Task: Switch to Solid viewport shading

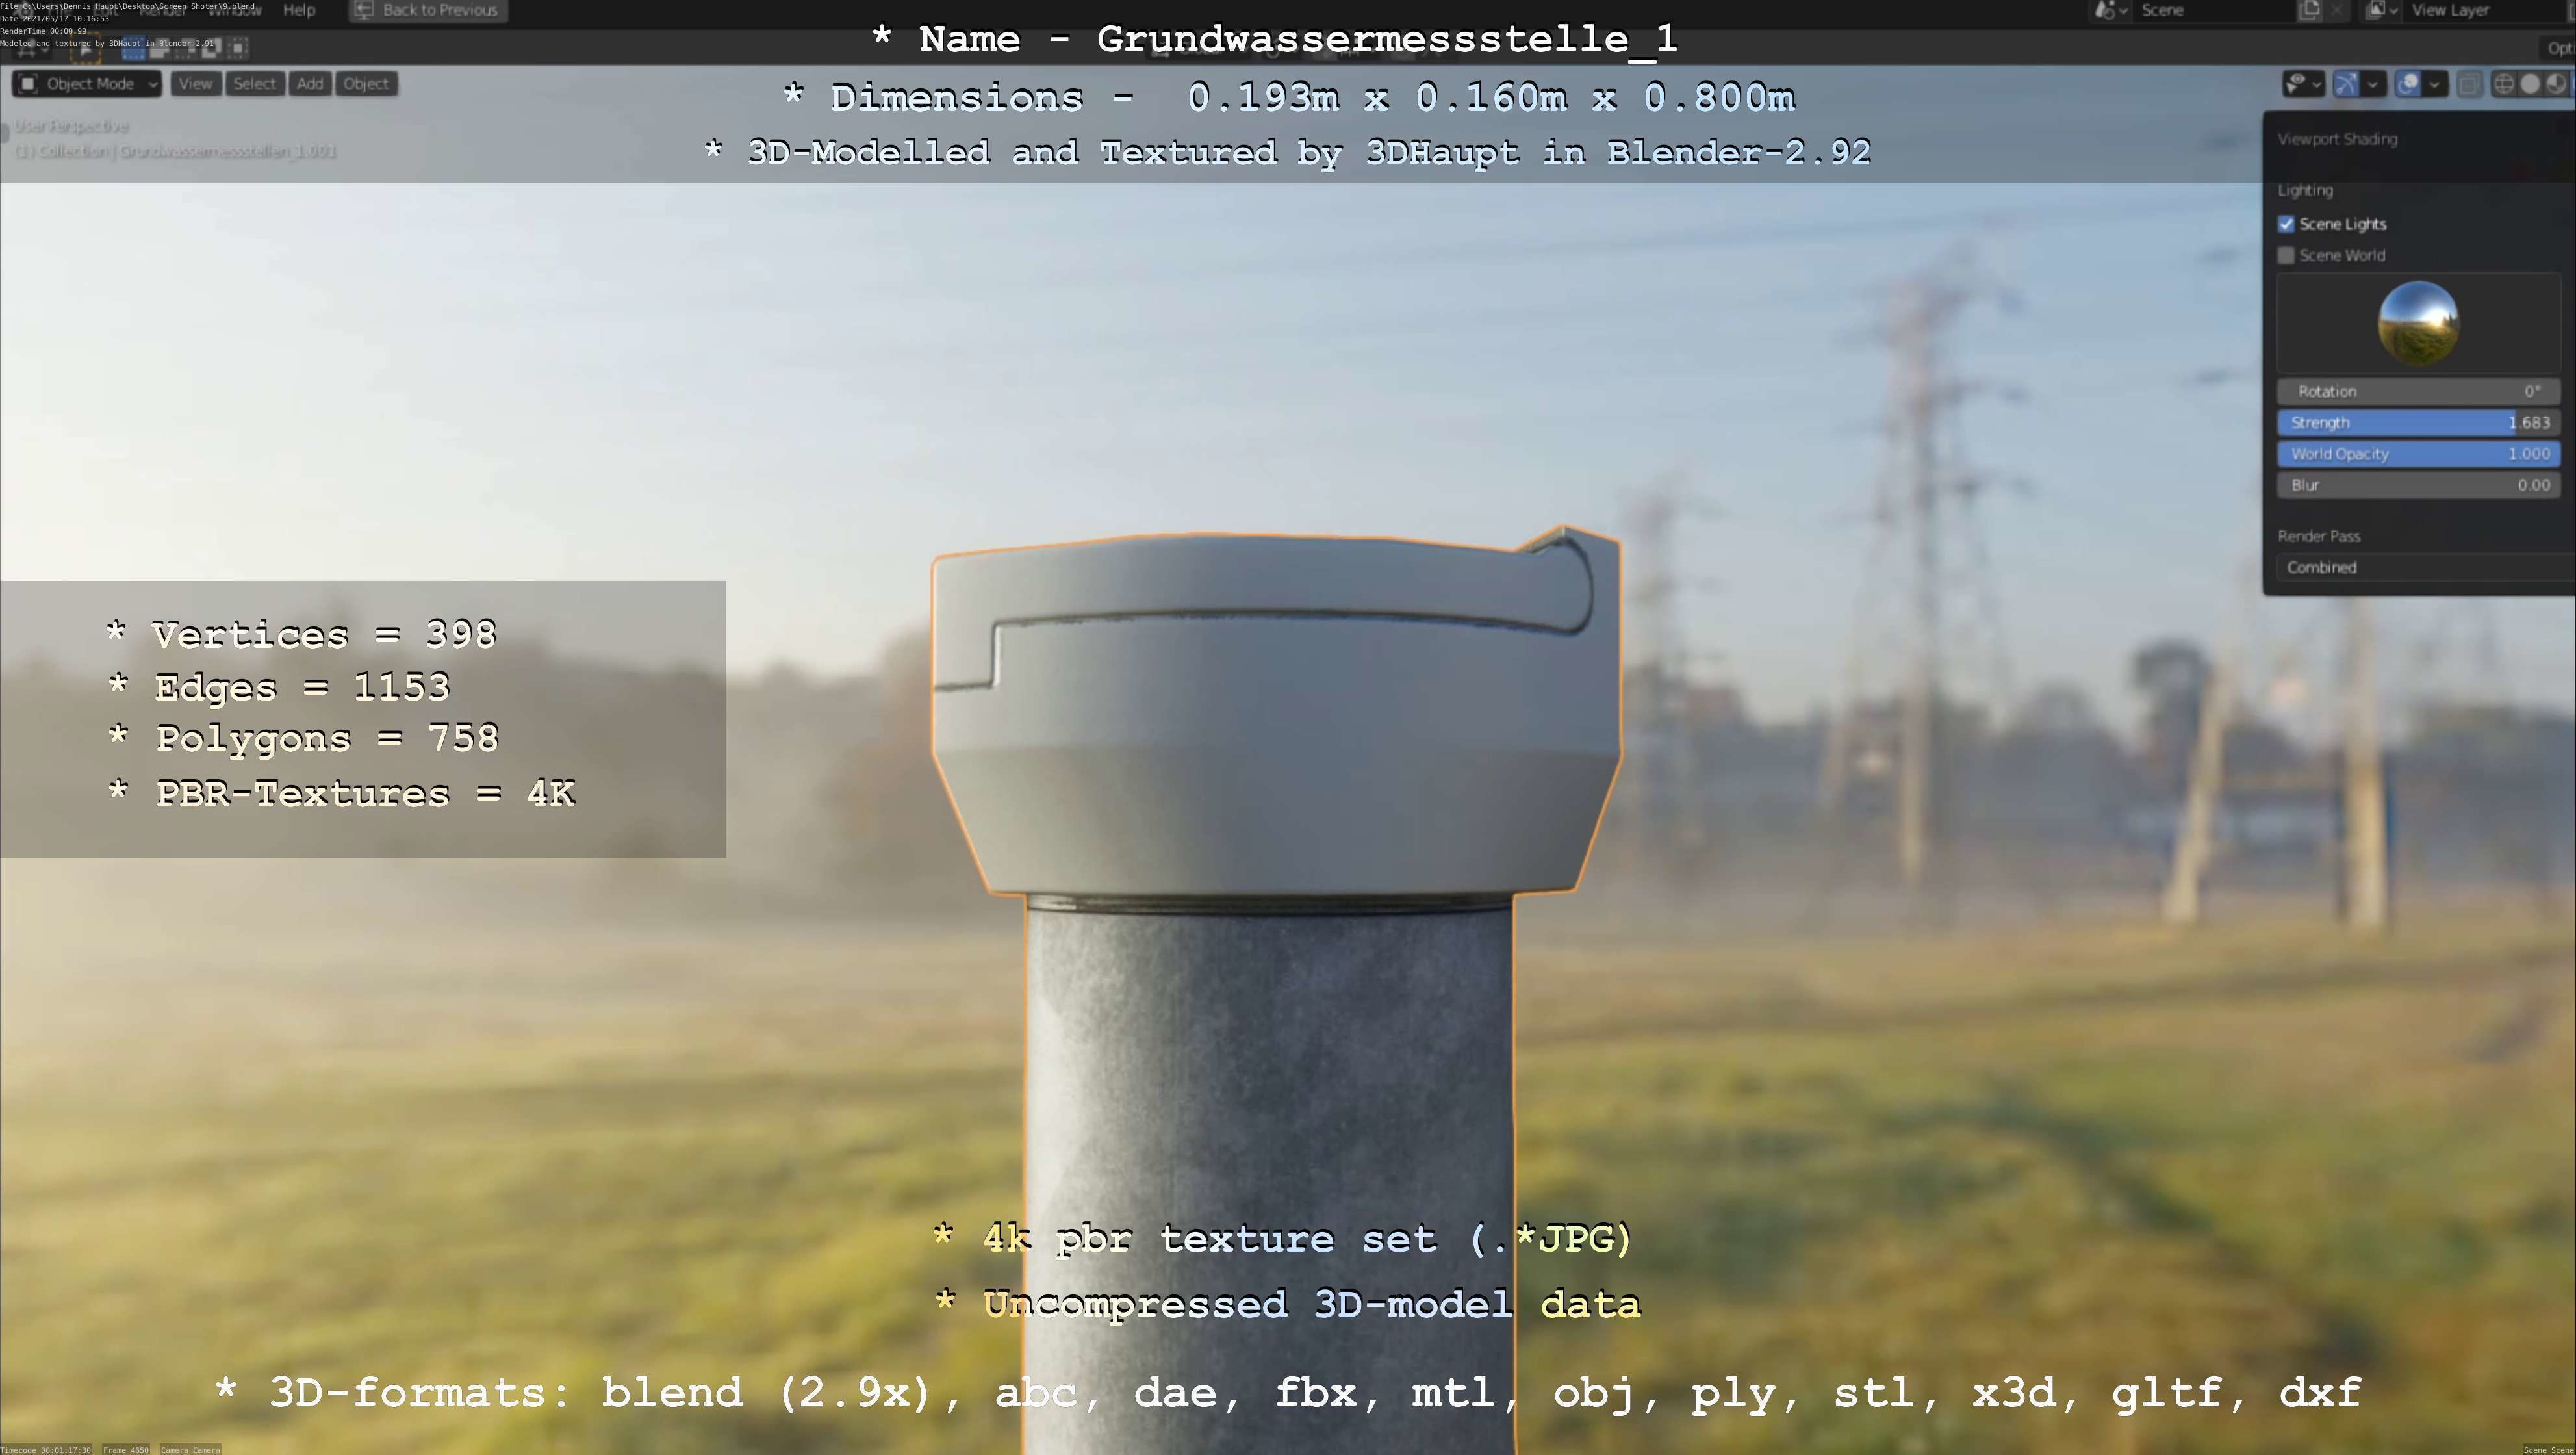Action: pos(2530,84)
